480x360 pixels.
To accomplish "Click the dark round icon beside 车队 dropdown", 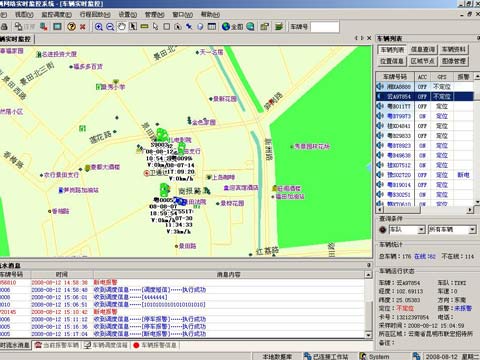I will [383, 230].
